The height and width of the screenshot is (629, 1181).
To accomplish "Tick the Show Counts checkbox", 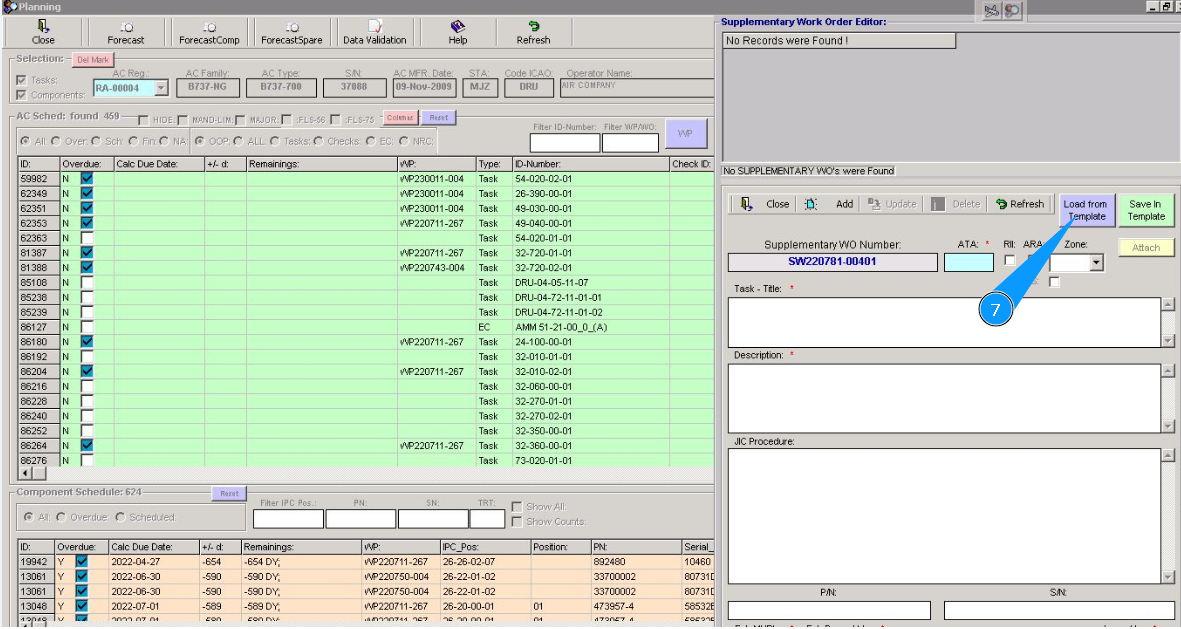I will [517, 521].
